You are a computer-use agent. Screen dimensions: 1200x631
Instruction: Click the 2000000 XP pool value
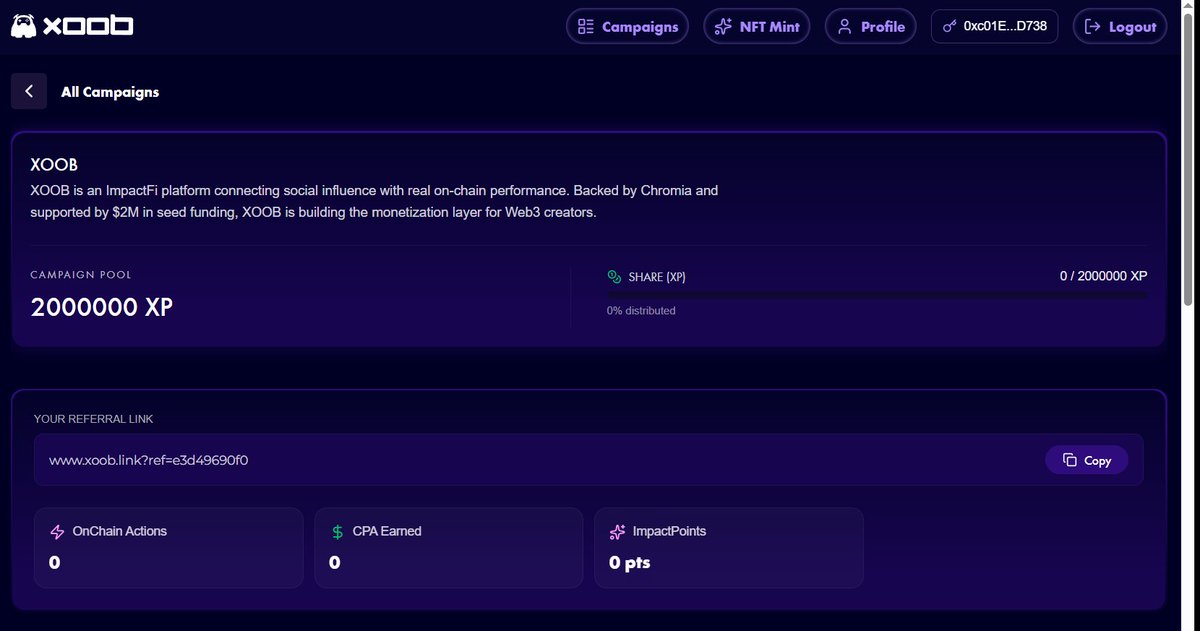point(102,307)
